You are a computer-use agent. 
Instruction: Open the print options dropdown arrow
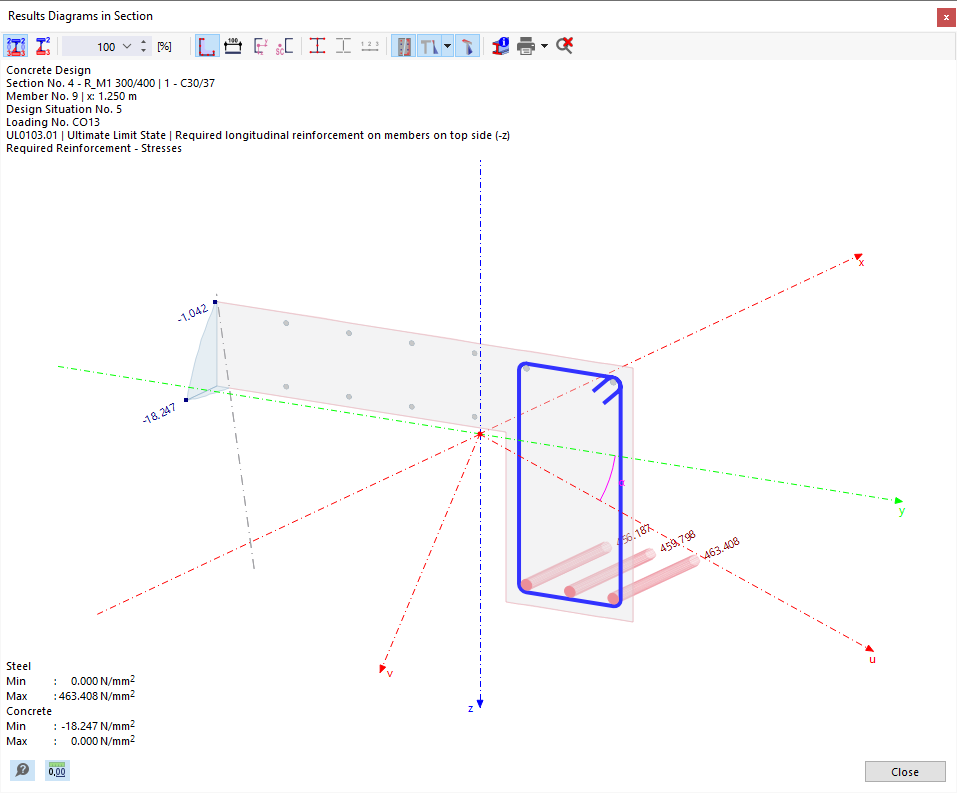tap(544, 46)
